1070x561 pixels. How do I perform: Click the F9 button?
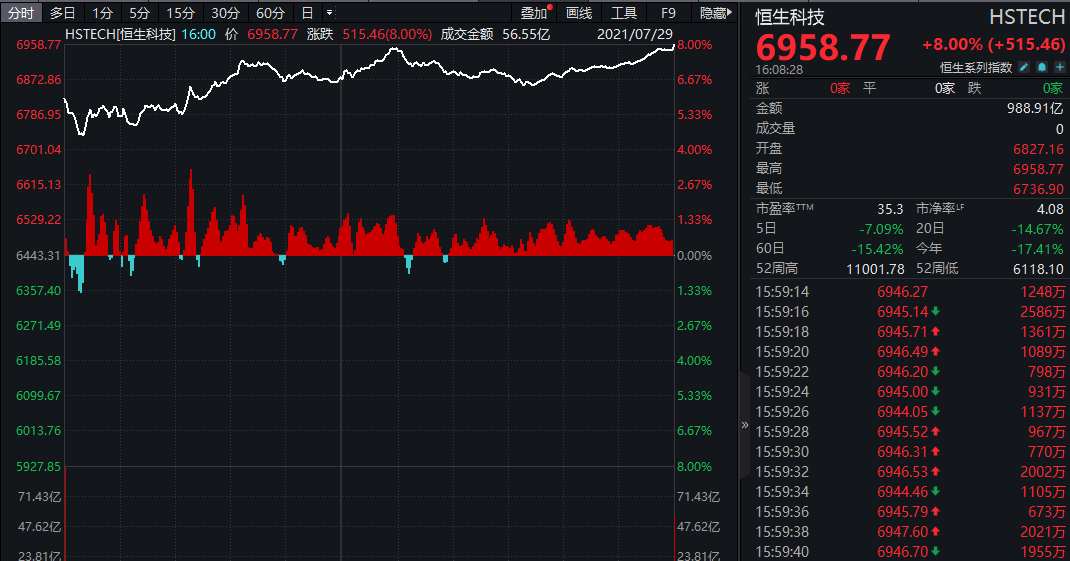pyautogui.click(x=668, y=12)
